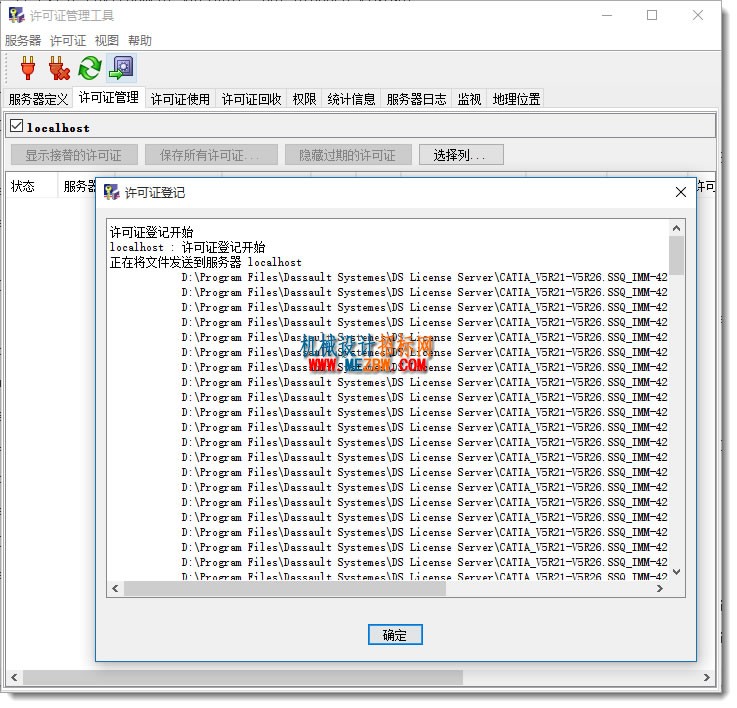Switch to the 服务器定义 tab
The width and height of the screenshot is (737, 708).
[38, 100]
